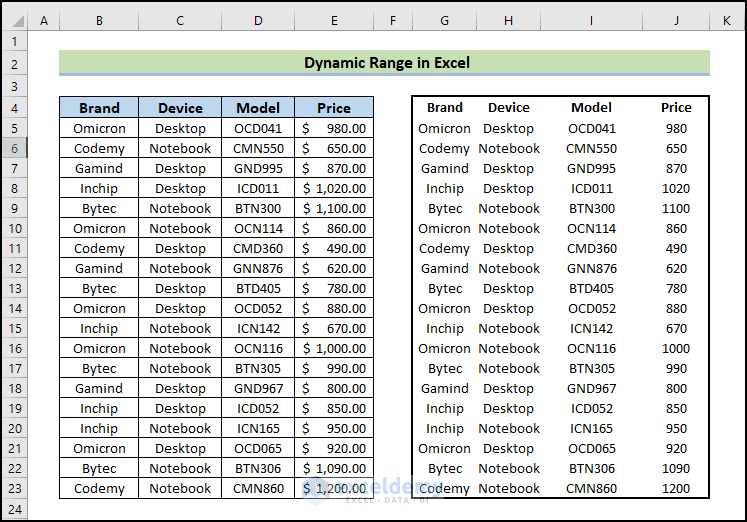
Task: Click the 'Brand' header in column G
Action: pos(444,108)
